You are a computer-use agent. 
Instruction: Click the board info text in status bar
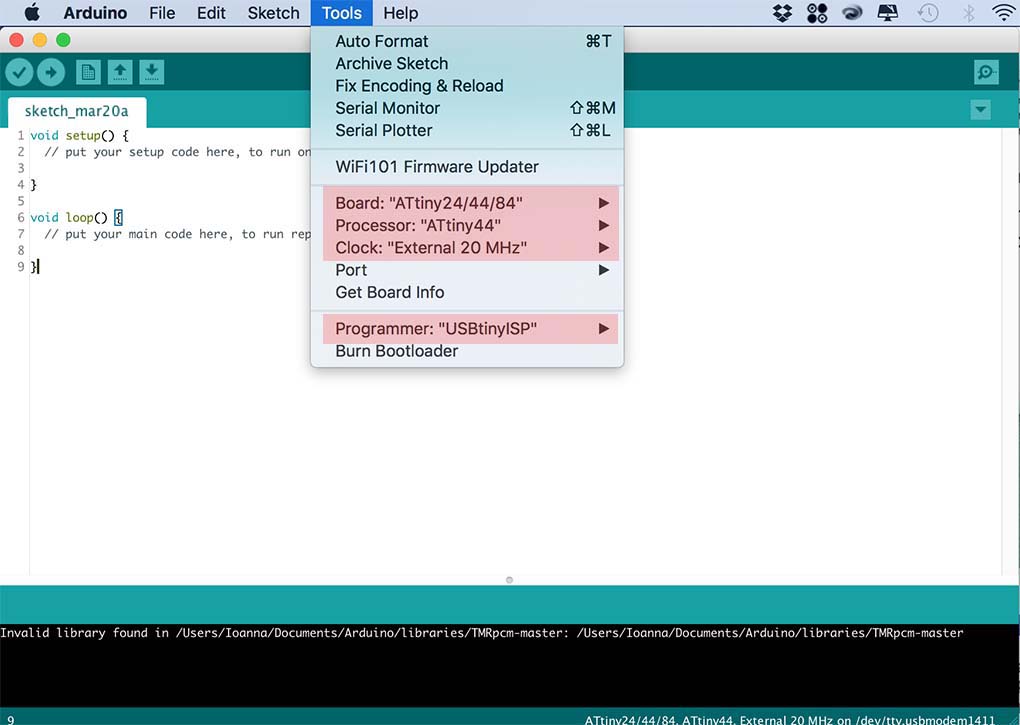point(789,719)
